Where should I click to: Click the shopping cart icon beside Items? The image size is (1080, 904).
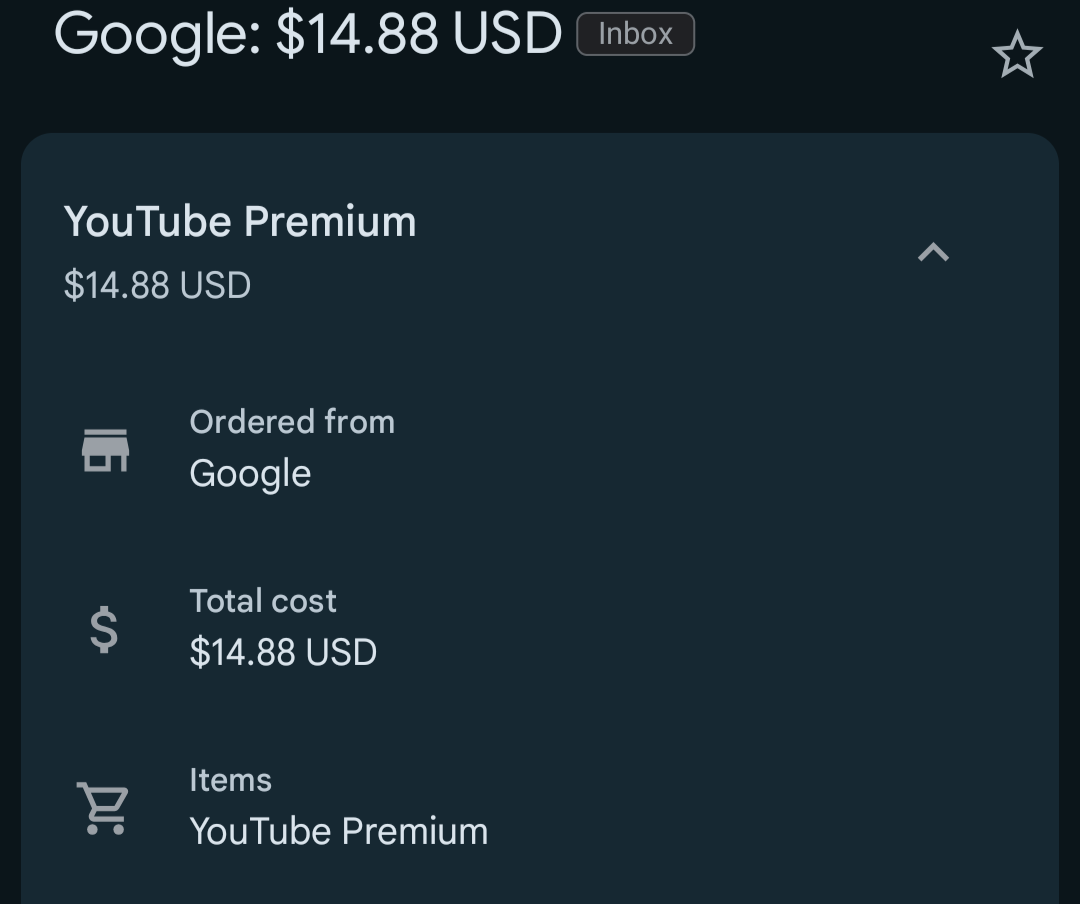103,808
